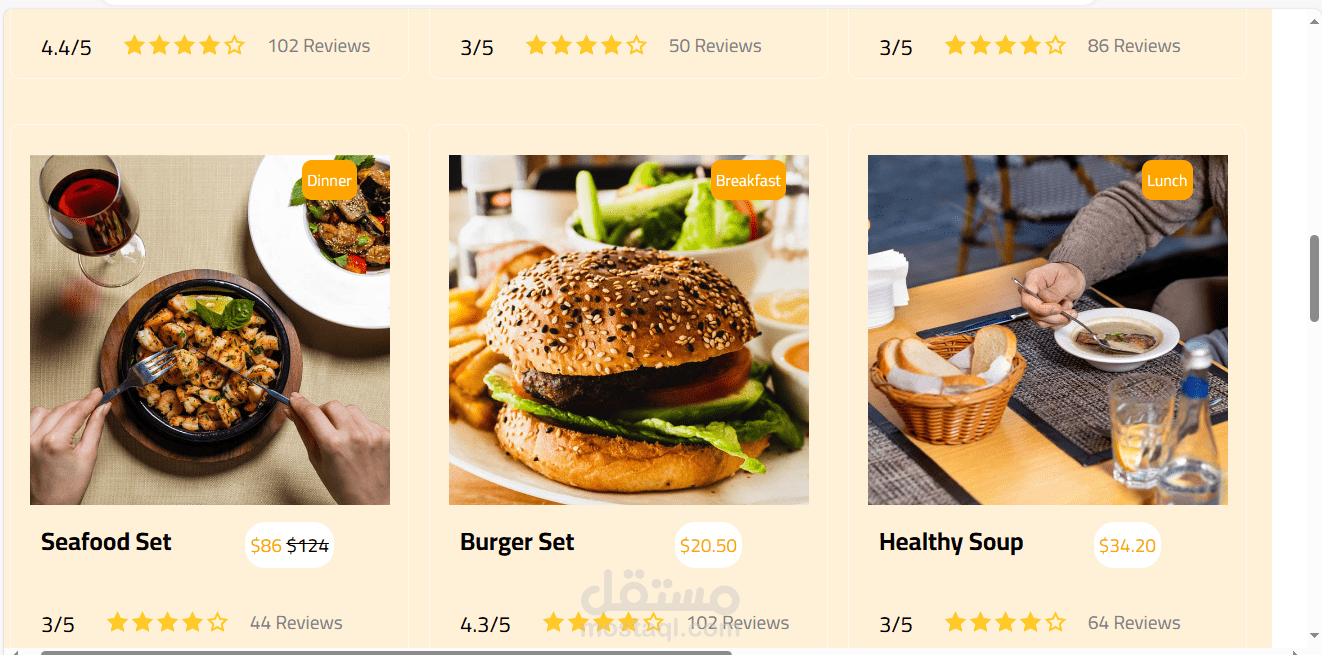The image size is (1322, 655).
Task: Click the vertical scrollbar thumb
Action: [x=1314, y=278]
